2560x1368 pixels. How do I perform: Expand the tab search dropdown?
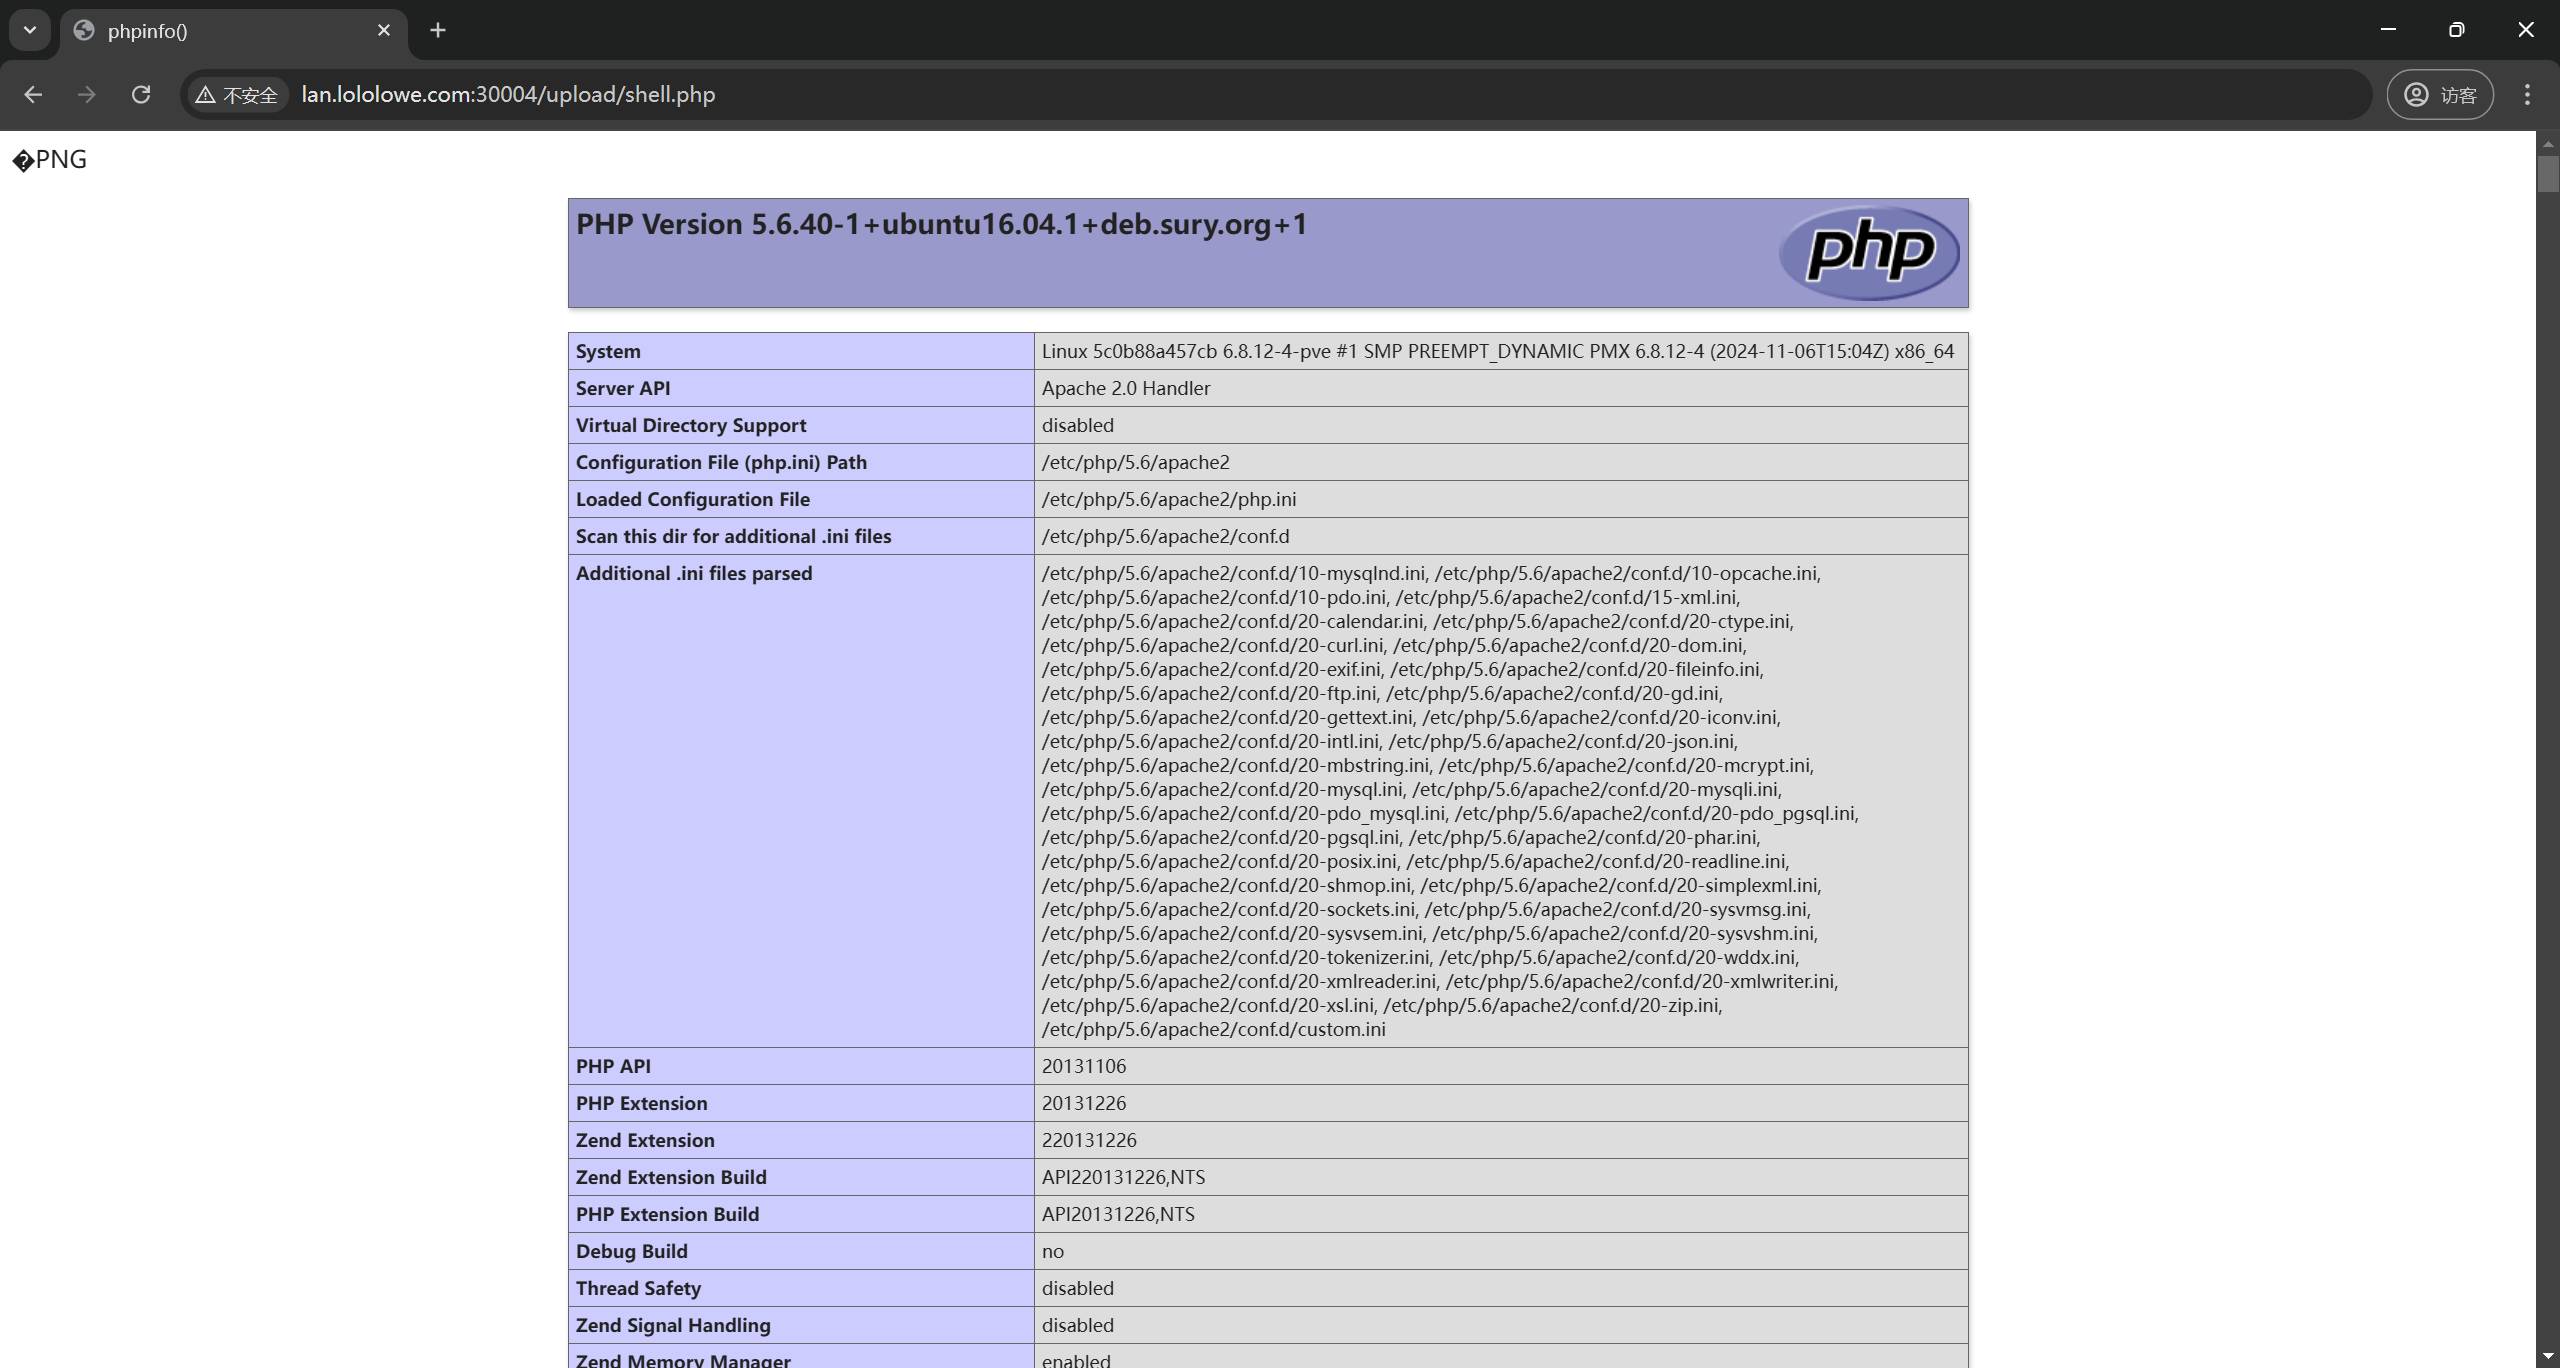tap(30, 31)
